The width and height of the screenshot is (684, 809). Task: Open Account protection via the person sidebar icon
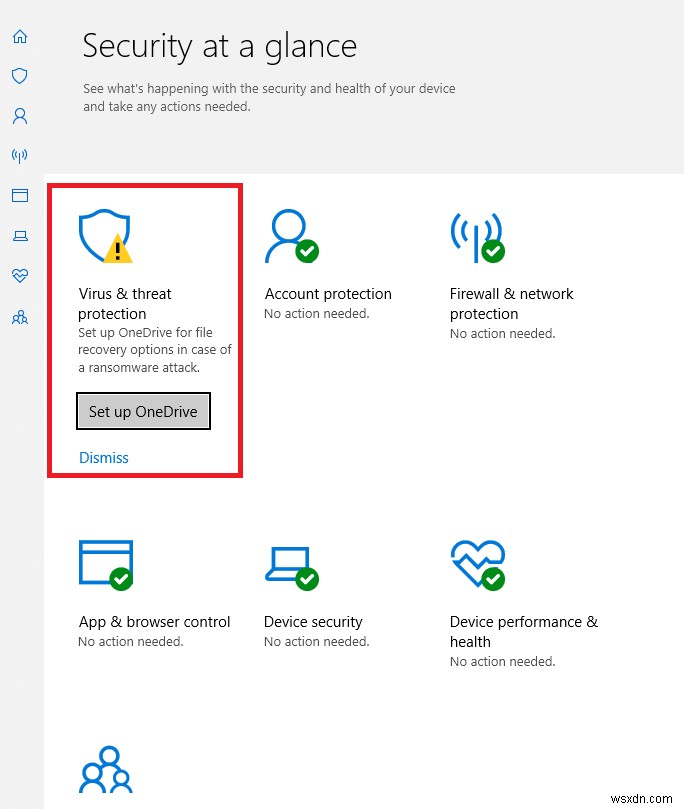(x=19, y=116)
